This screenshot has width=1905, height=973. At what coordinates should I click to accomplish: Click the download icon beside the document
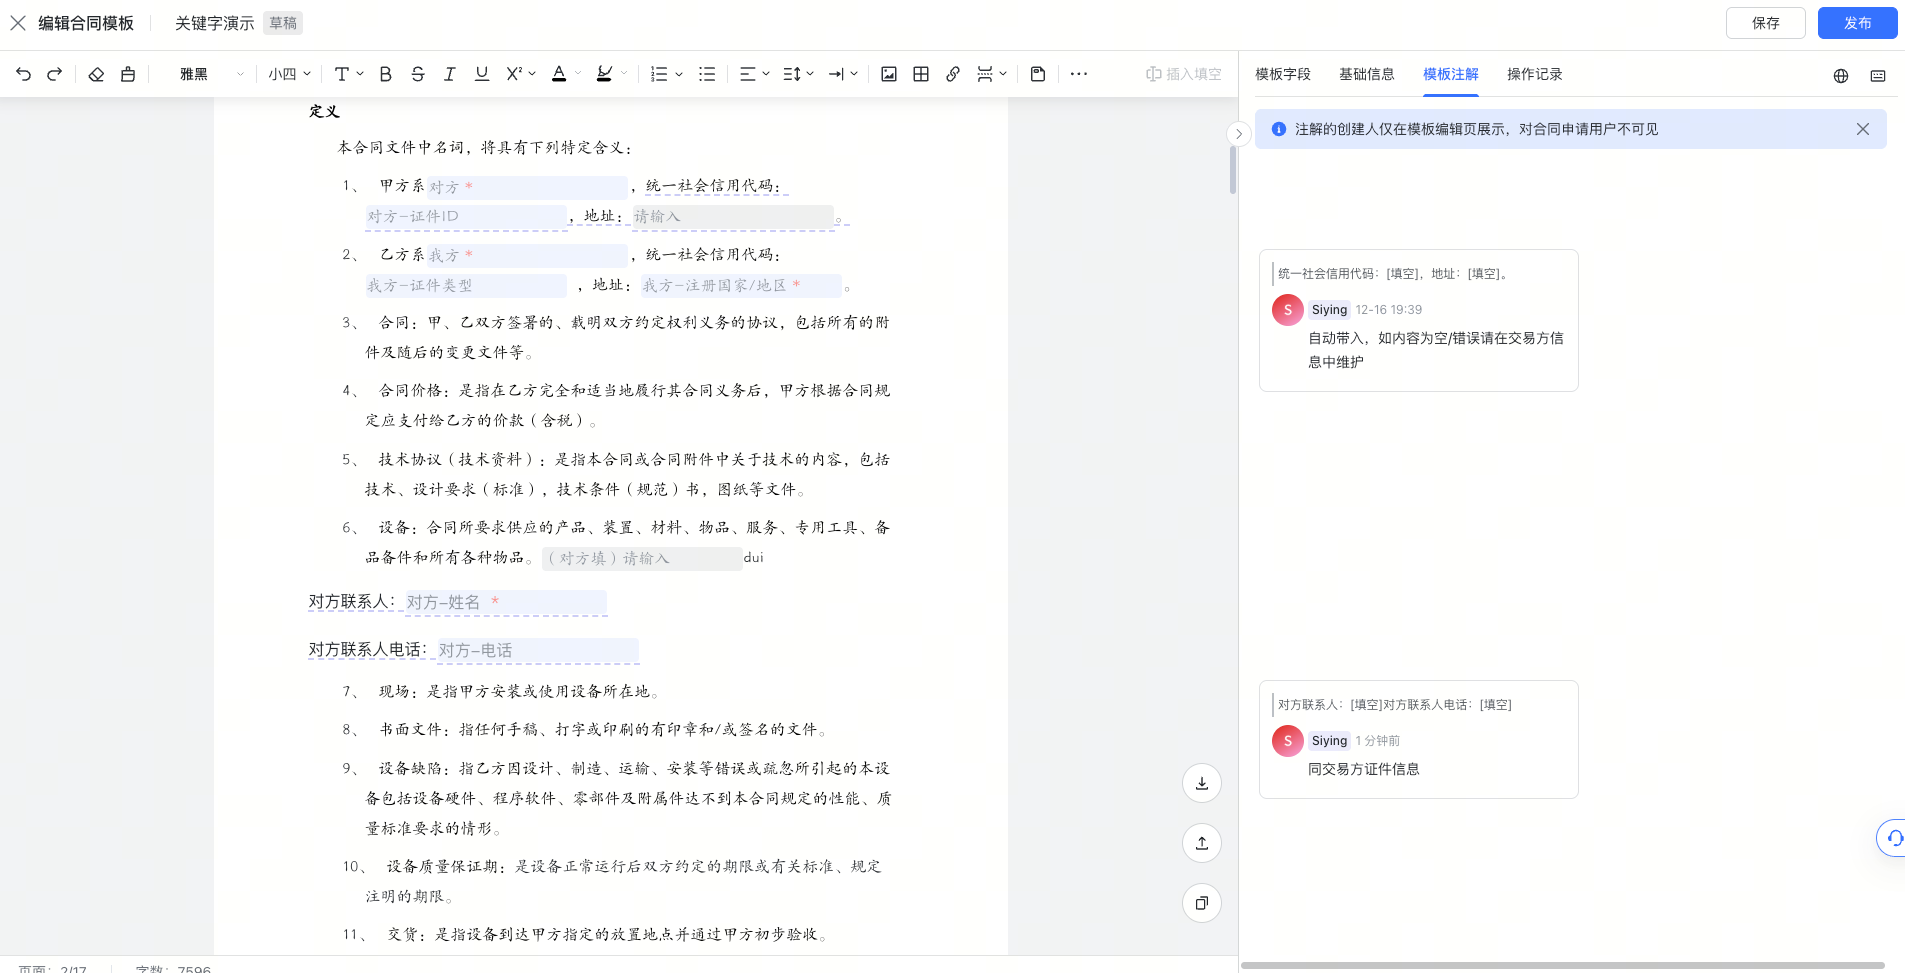(1202, 783)
